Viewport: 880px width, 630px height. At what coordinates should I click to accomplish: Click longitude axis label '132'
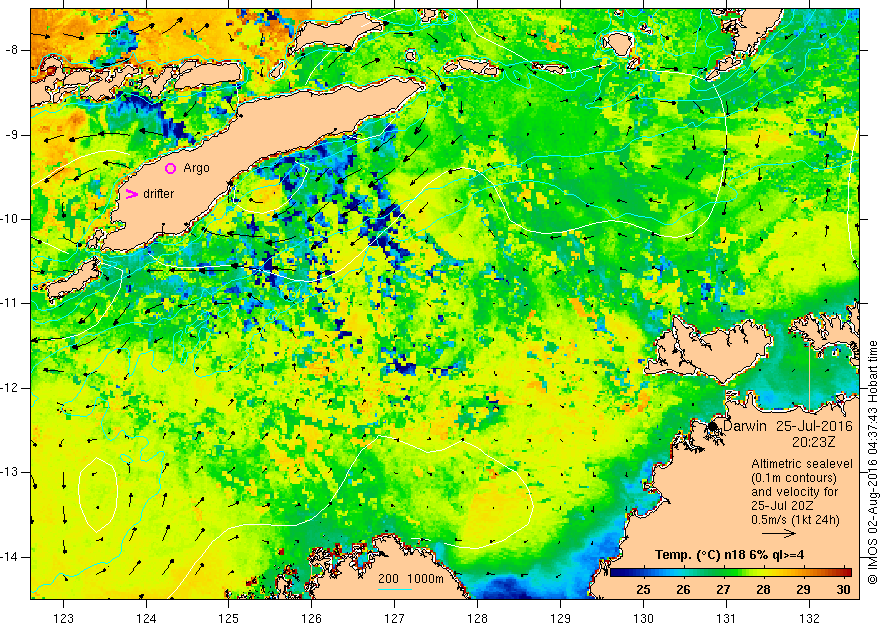809,618
